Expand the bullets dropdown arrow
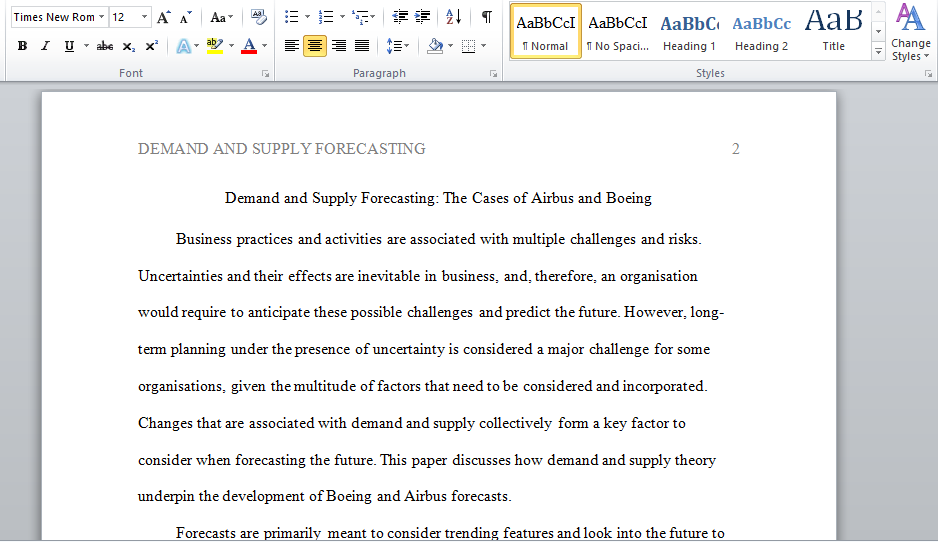 tap(307, 17)
